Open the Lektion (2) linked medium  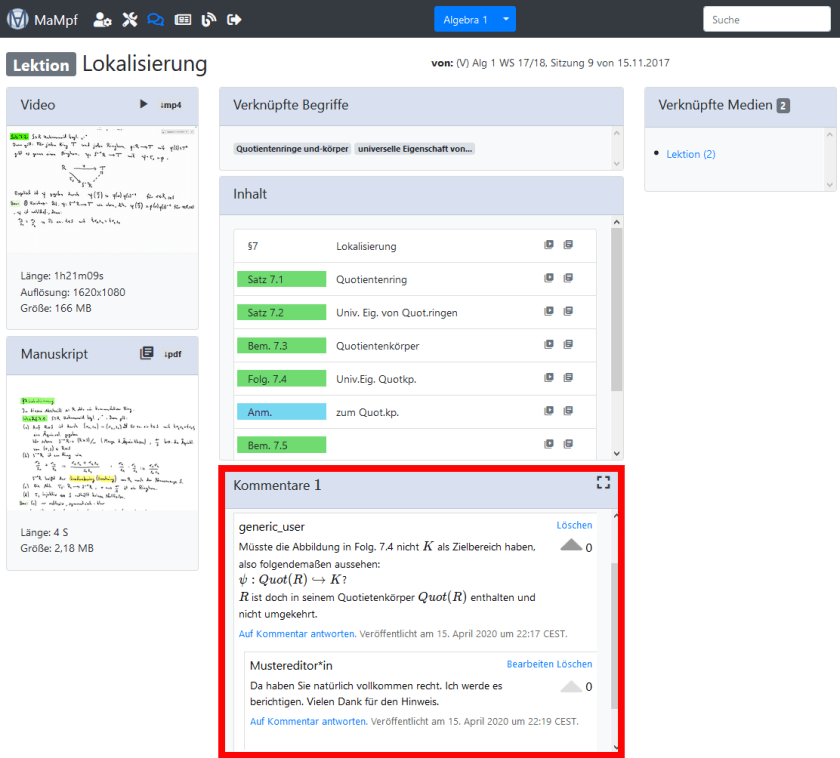(x=691, y=154)
